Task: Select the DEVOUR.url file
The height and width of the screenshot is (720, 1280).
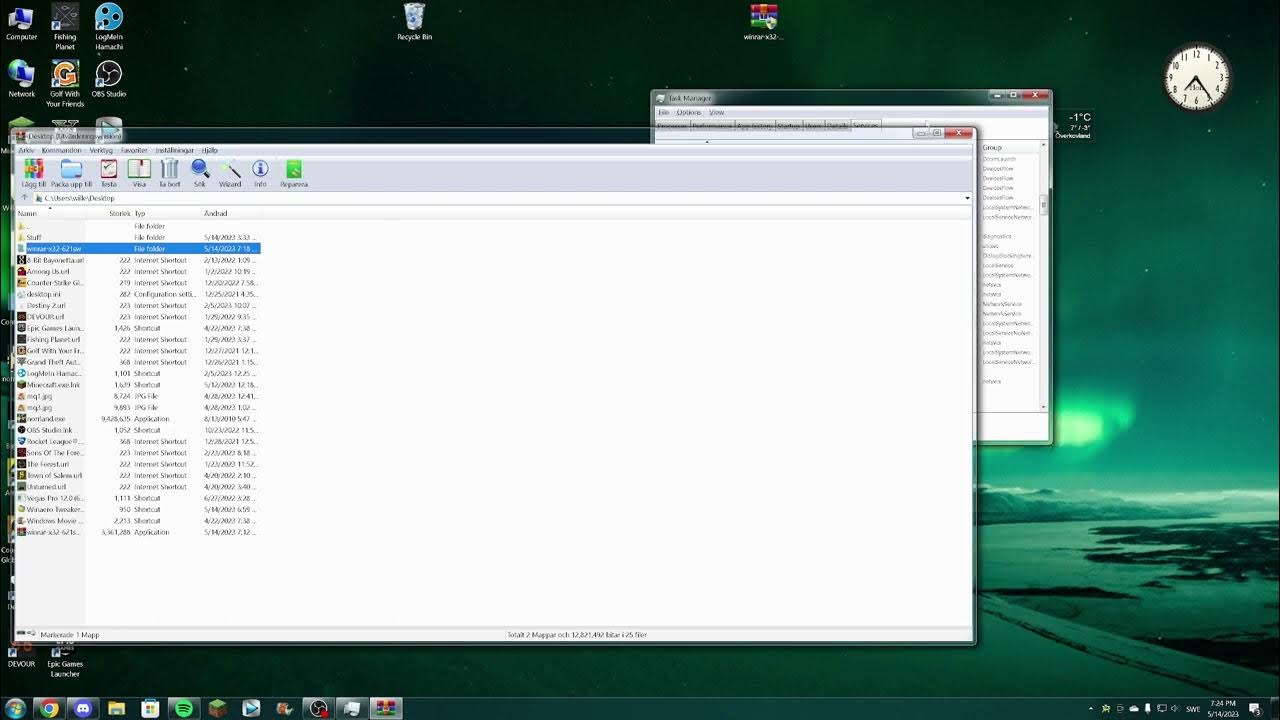Action: pos(138,316)
